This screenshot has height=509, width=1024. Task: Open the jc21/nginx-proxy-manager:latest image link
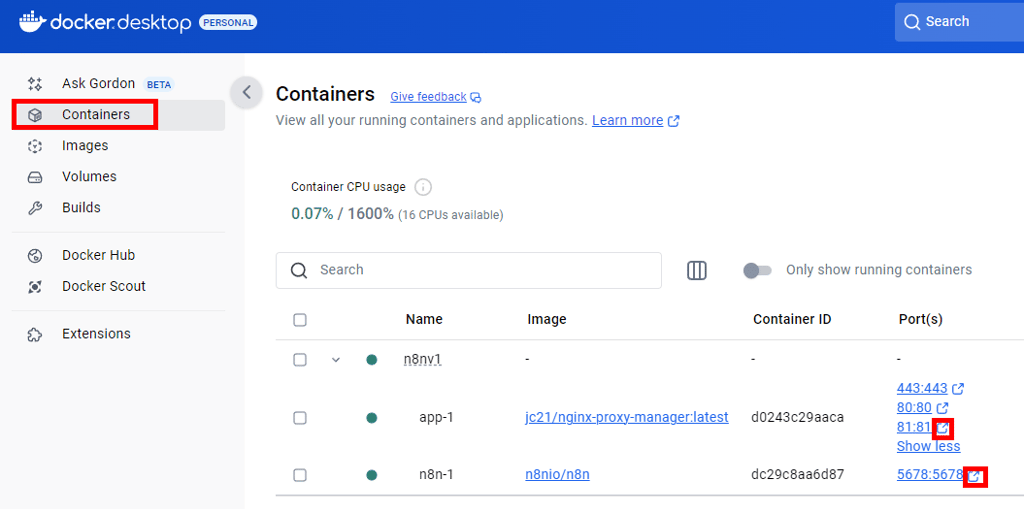tap(627, 417)
